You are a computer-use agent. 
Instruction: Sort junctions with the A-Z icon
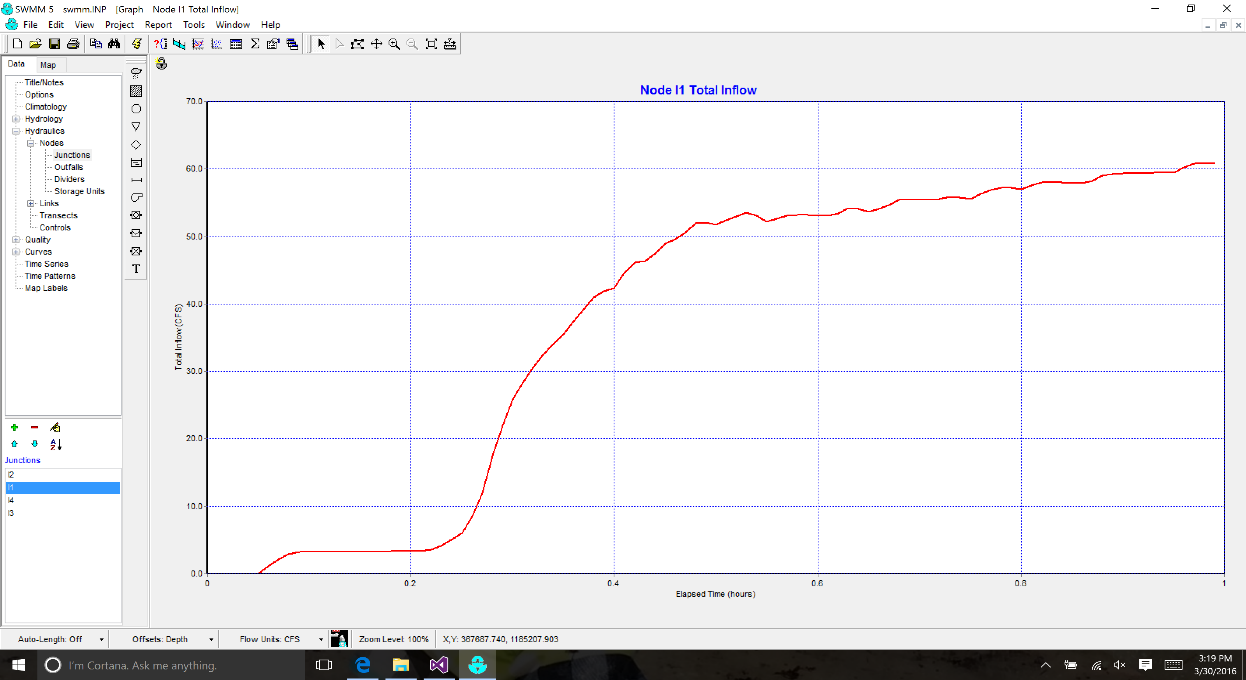pyautogui.click(x=56, y=444)
